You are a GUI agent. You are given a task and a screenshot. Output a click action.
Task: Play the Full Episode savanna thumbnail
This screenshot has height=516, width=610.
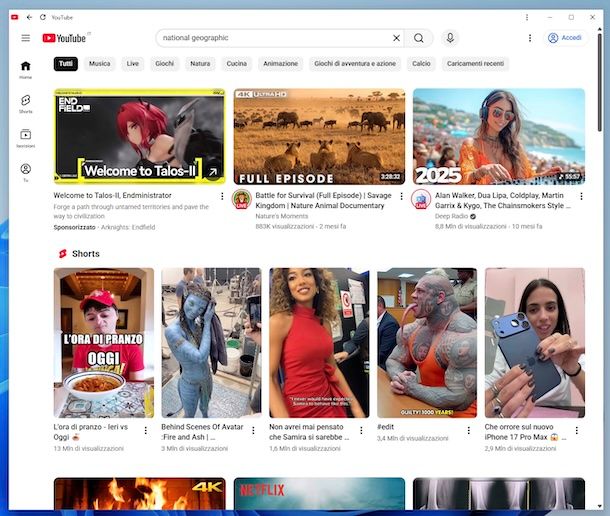(x=319, y=136)
